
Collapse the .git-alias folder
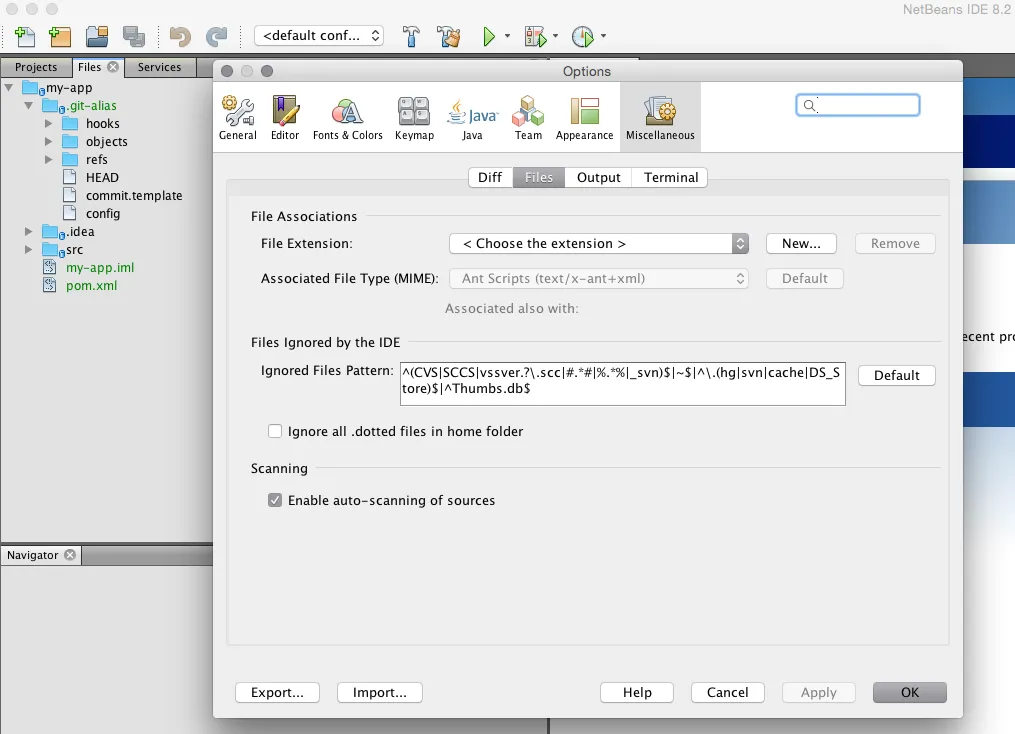(28, 106)
